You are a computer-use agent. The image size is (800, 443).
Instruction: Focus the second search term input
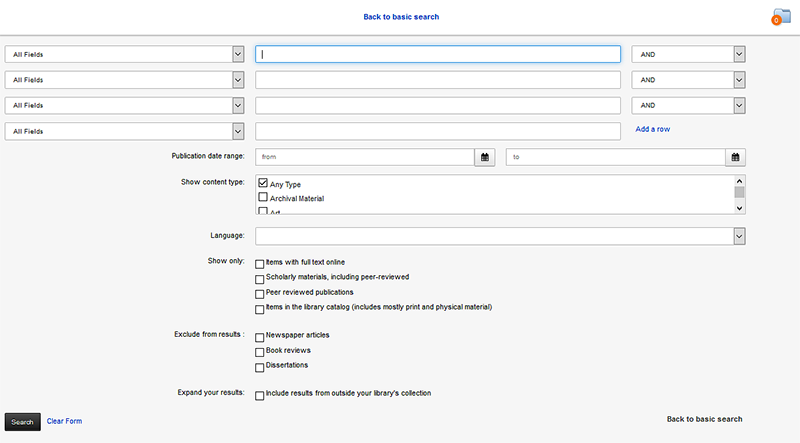438,80
